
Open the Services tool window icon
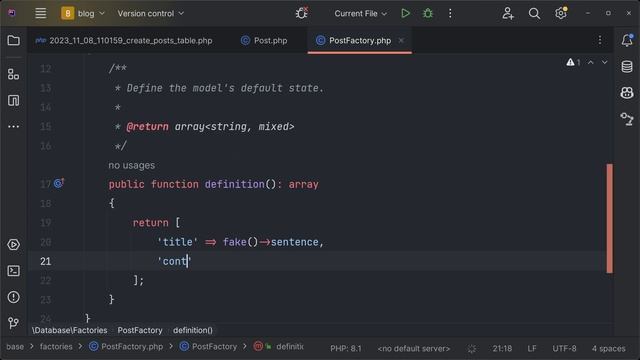click(x=13, y=244)
